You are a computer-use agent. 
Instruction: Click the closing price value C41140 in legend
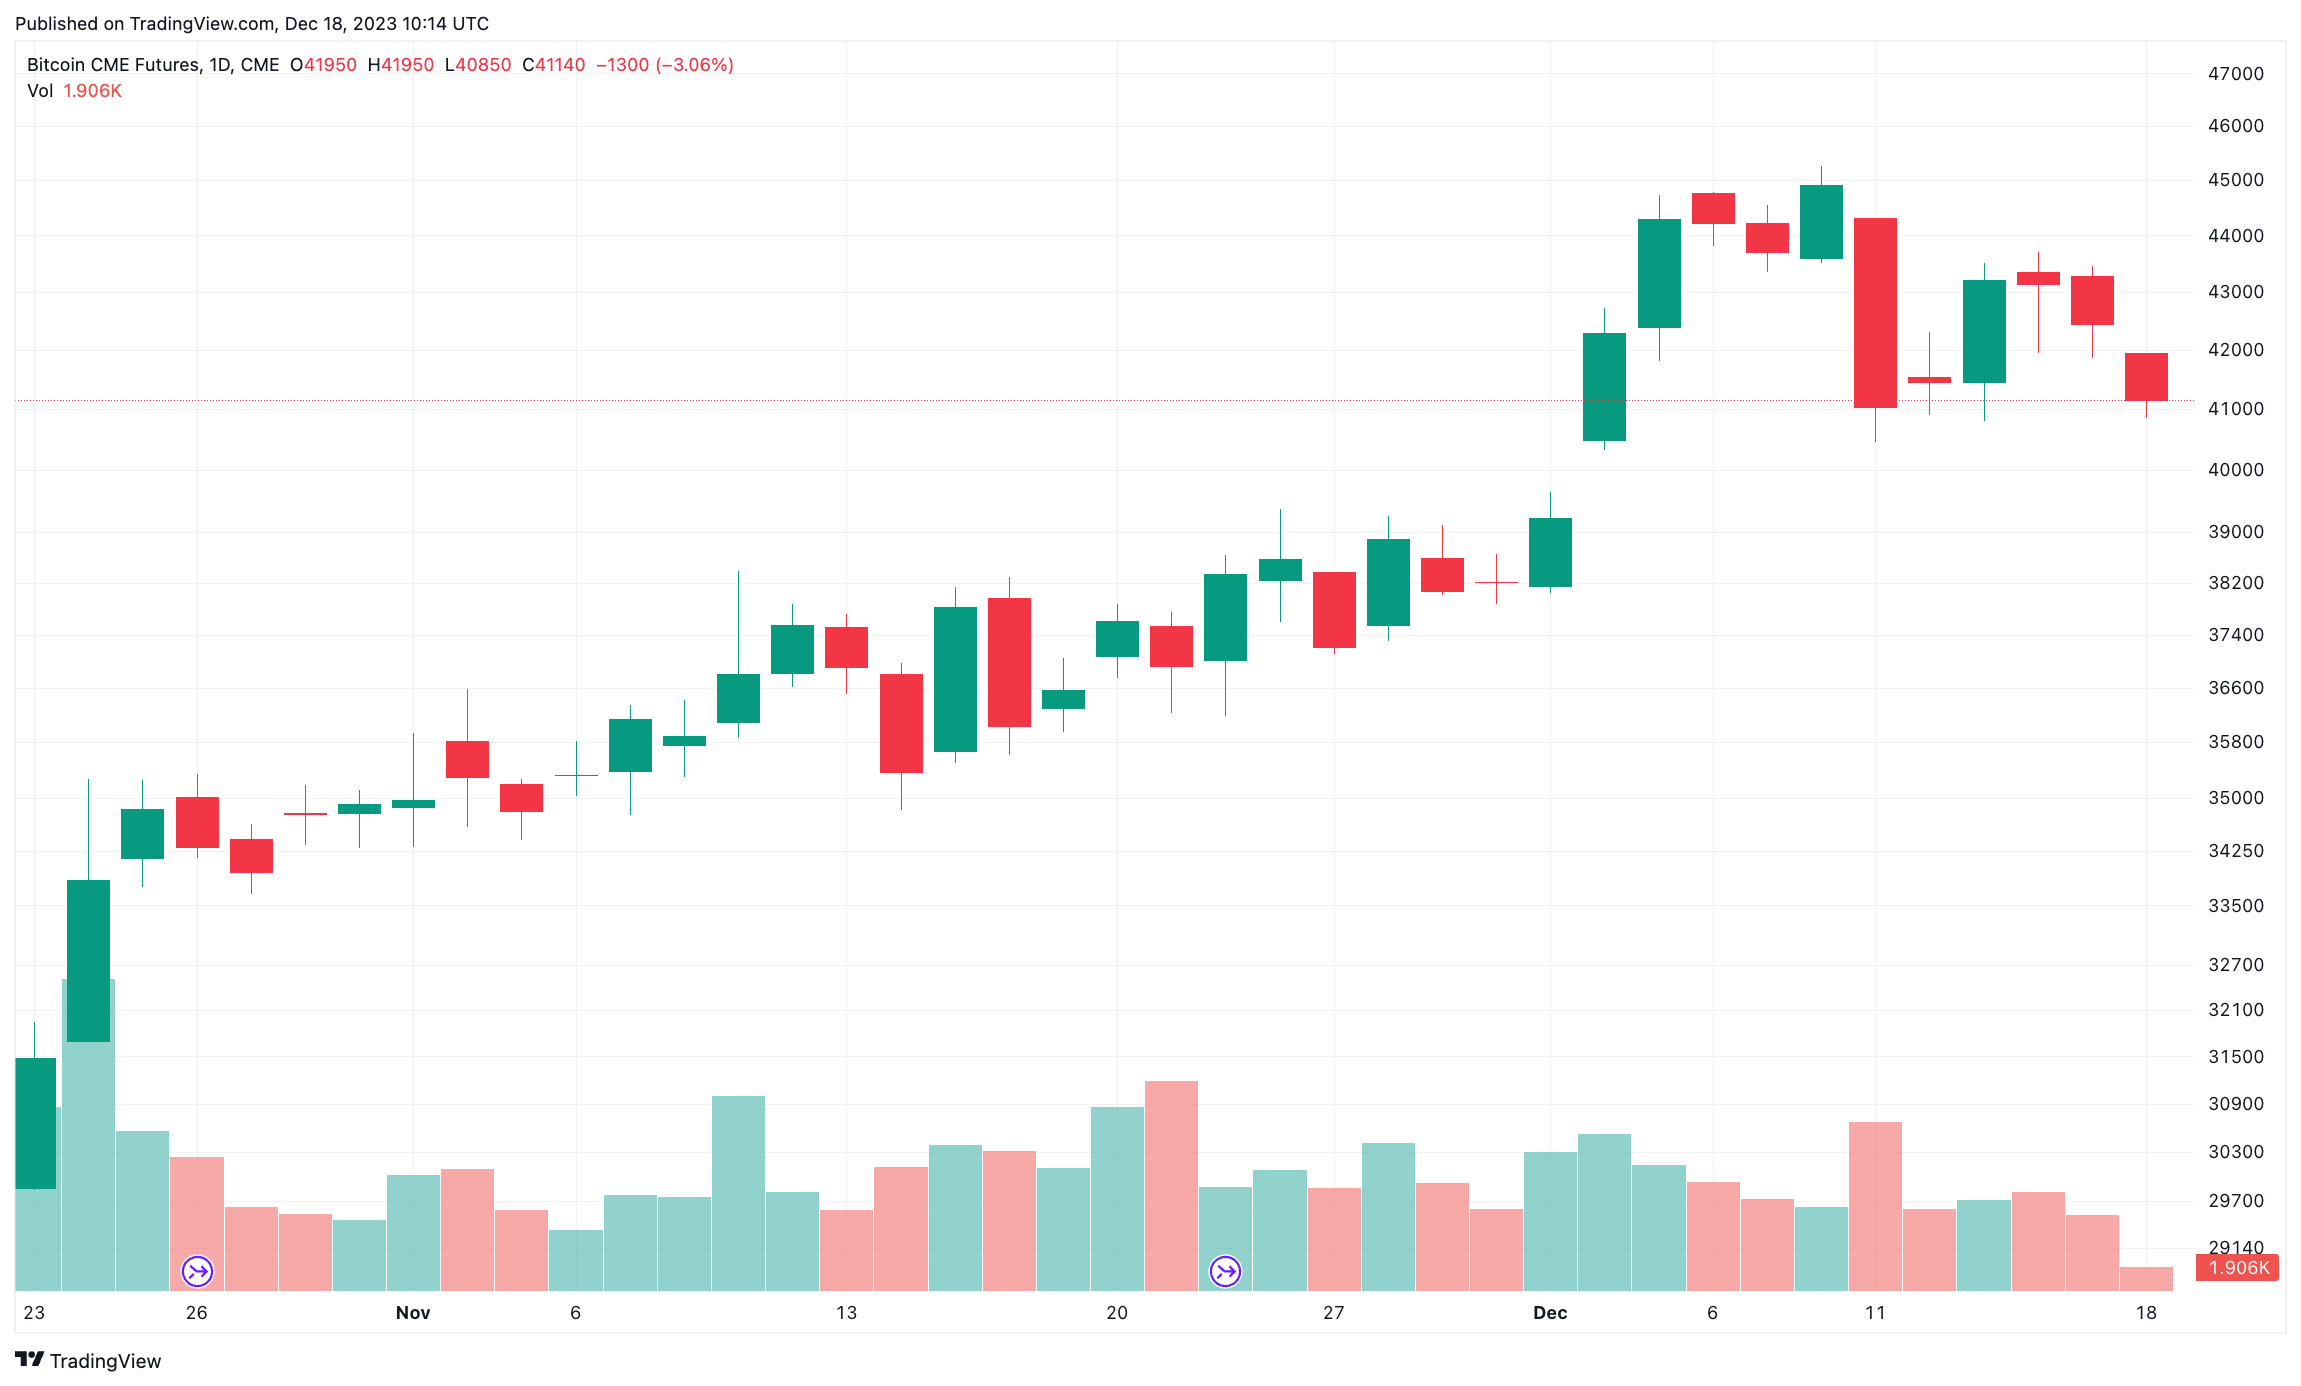coord(554,65)
